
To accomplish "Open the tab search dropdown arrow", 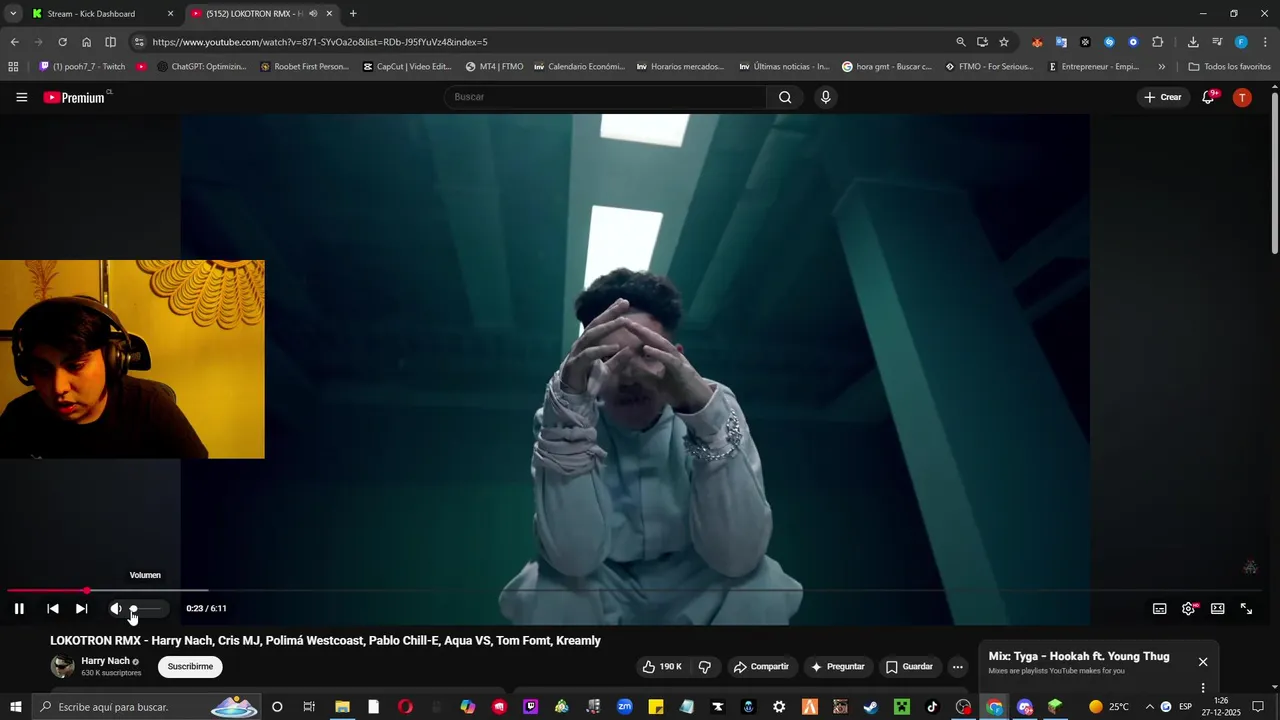I will tap(13, 14).
